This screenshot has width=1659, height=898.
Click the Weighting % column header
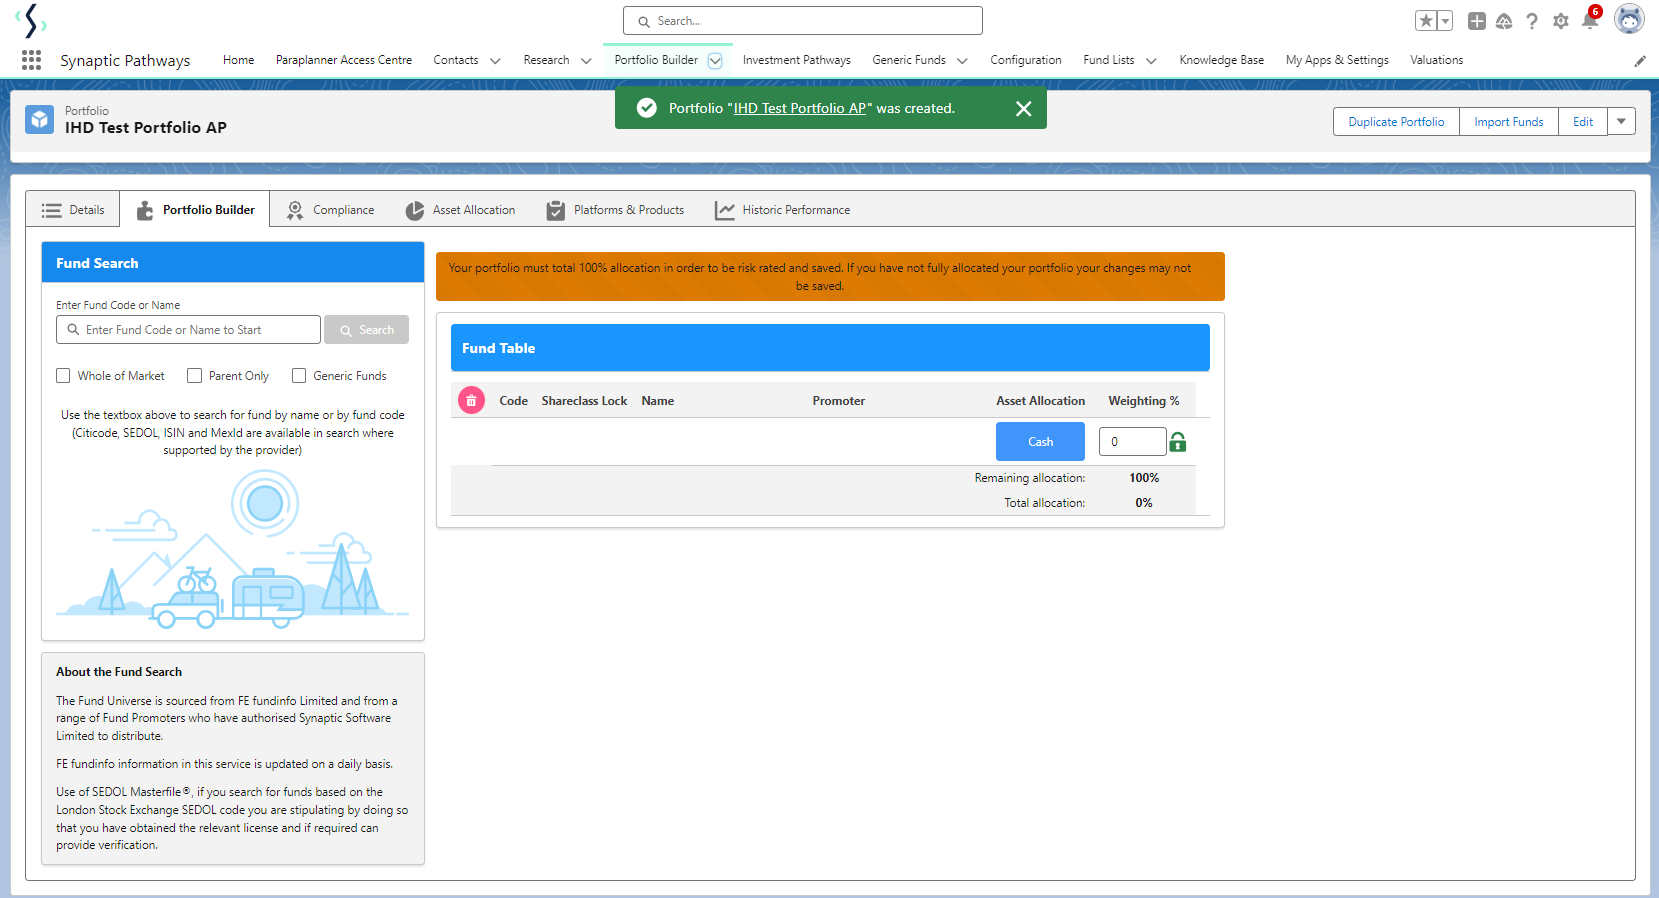click(1144, 401)
